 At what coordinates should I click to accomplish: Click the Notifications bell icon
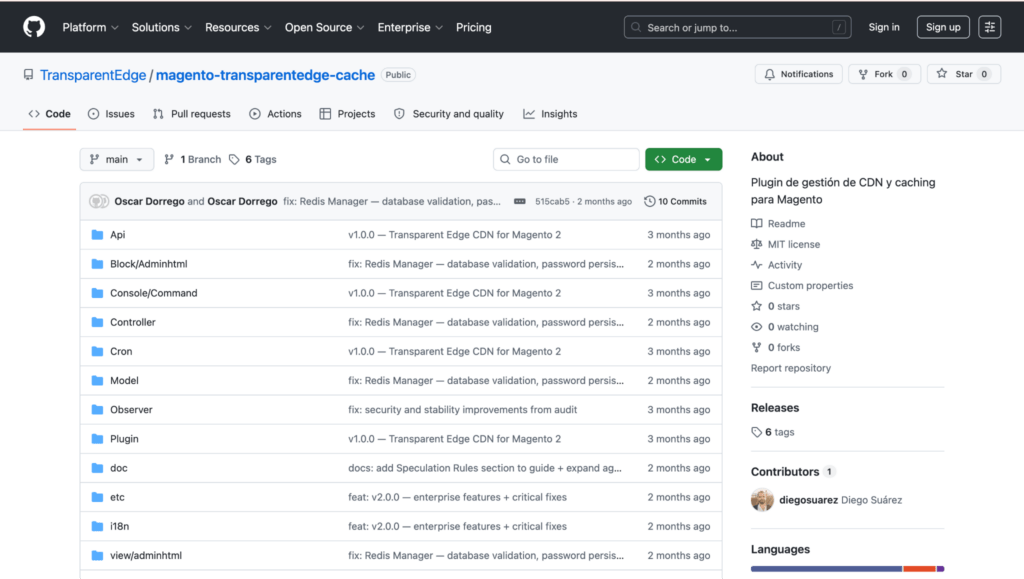(769, 74)
